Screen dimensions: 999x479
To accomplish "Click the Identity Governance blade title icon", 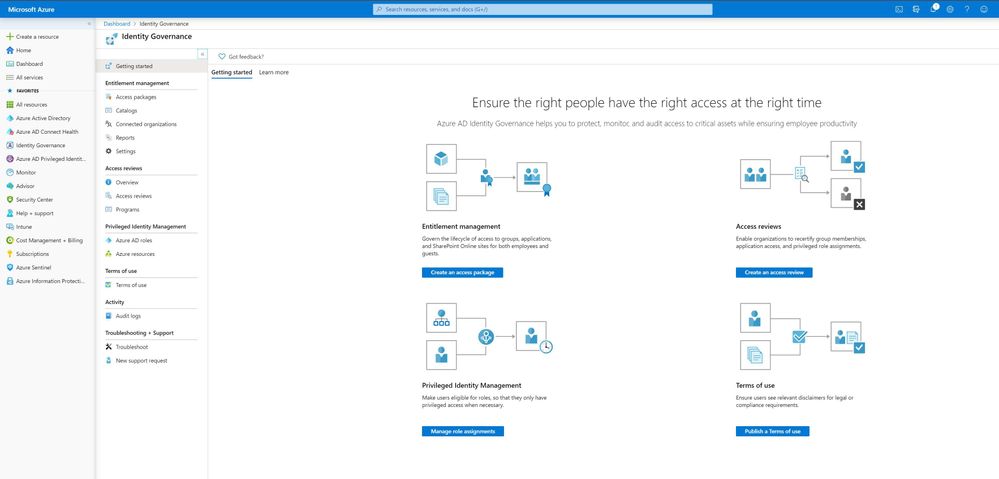I will tap(111, 38).
